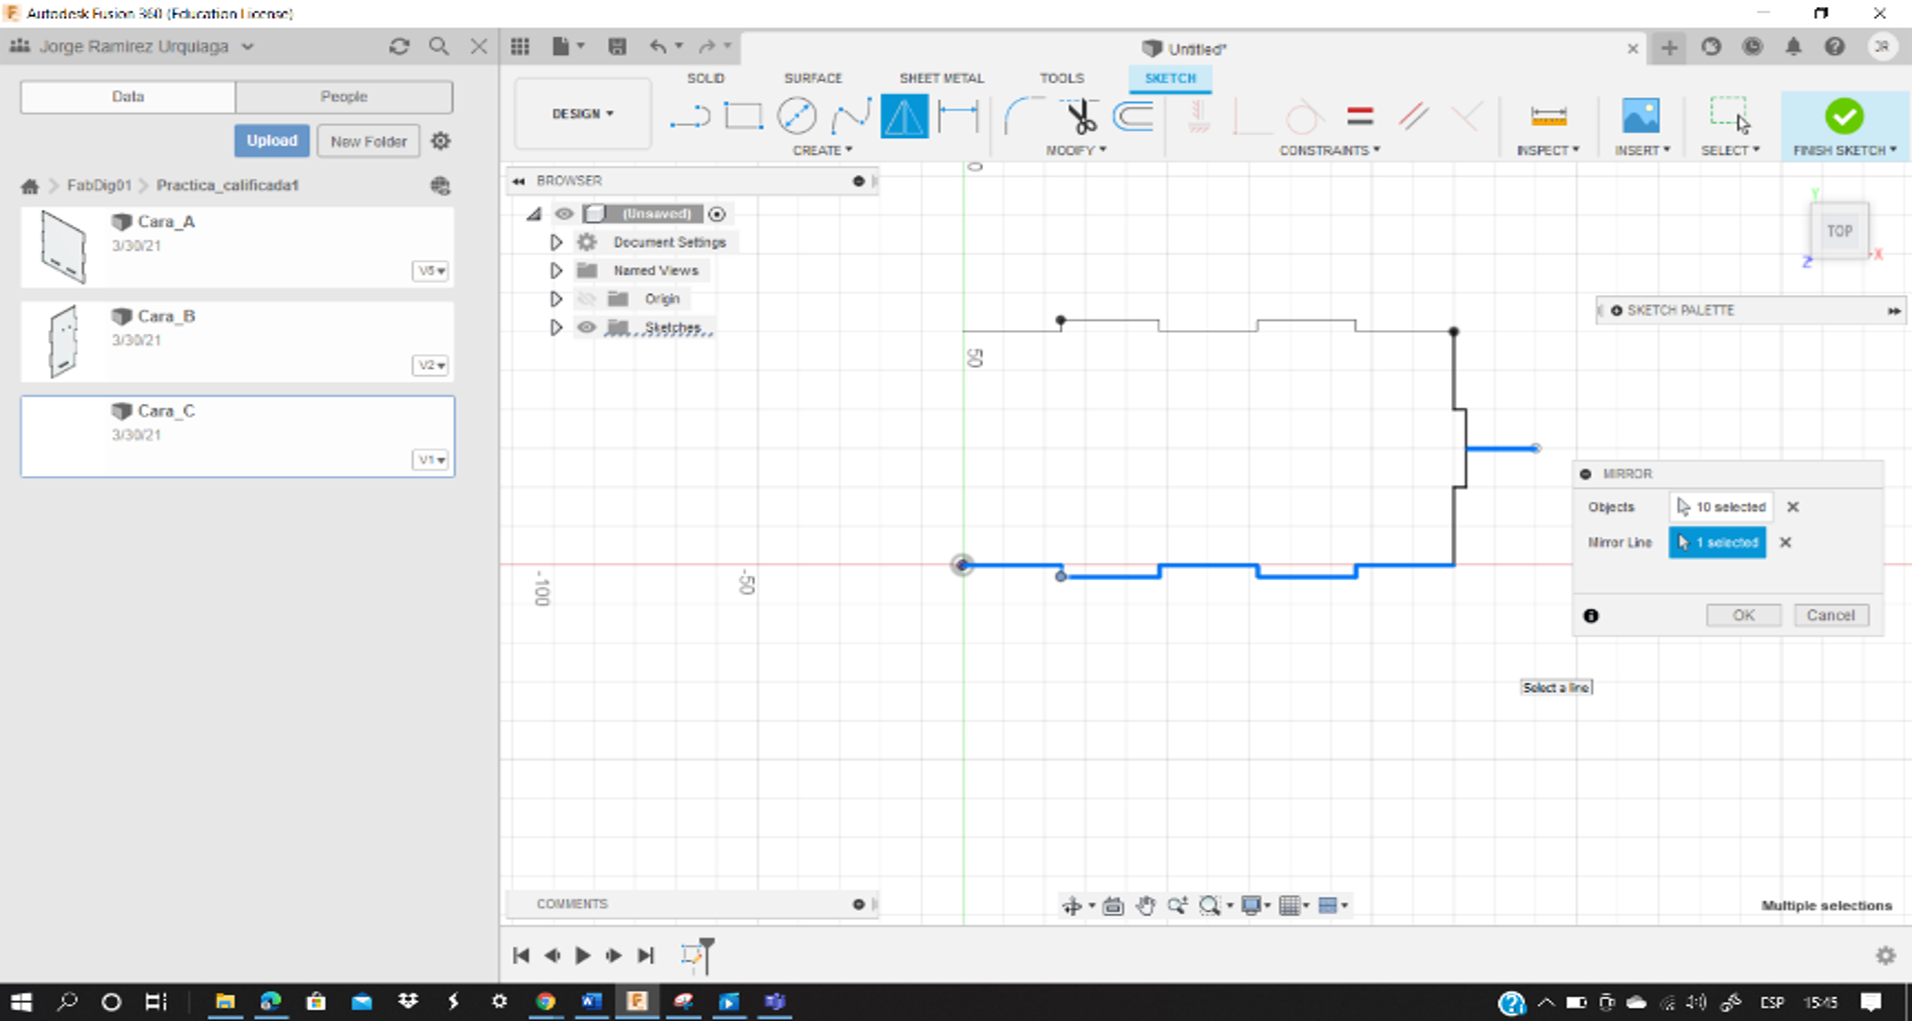The width and height of the screenshot is (1912, 1021).
Task: Switch to the SOLID tab
Action: tap(705, 78)
